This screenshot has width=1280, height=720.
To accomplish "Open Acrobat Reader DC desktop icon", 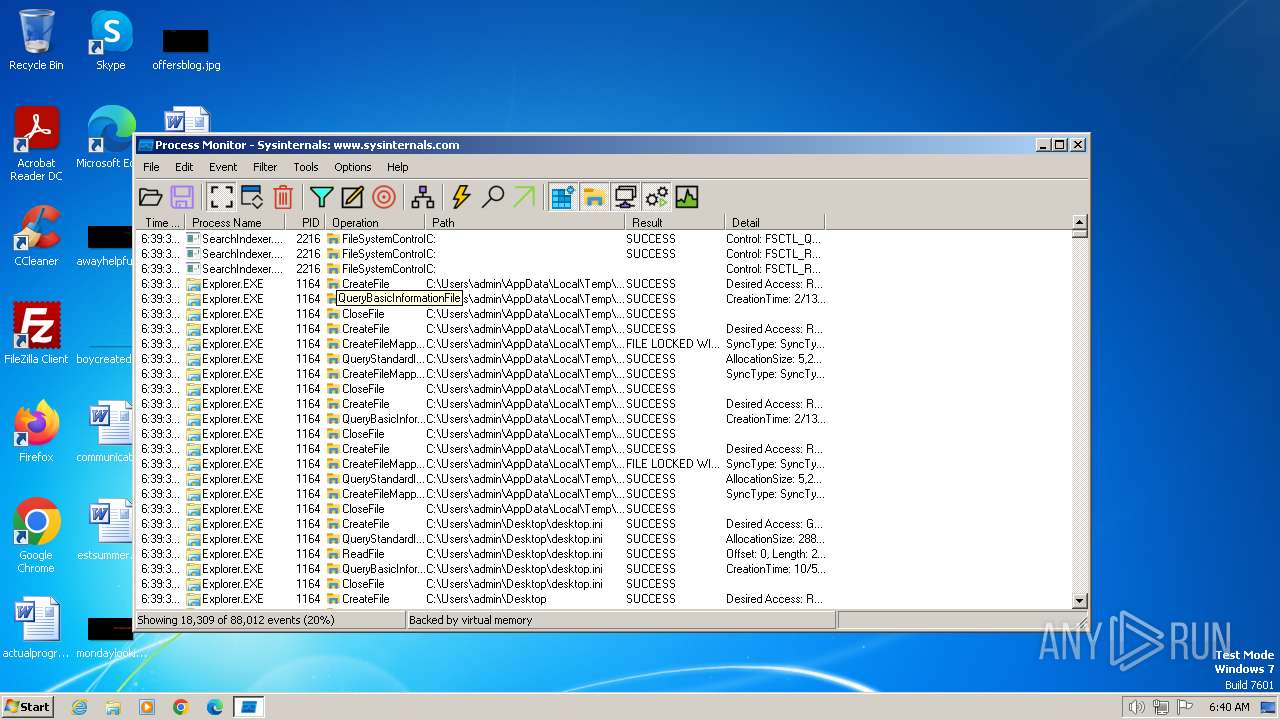I will pos(36,144).
